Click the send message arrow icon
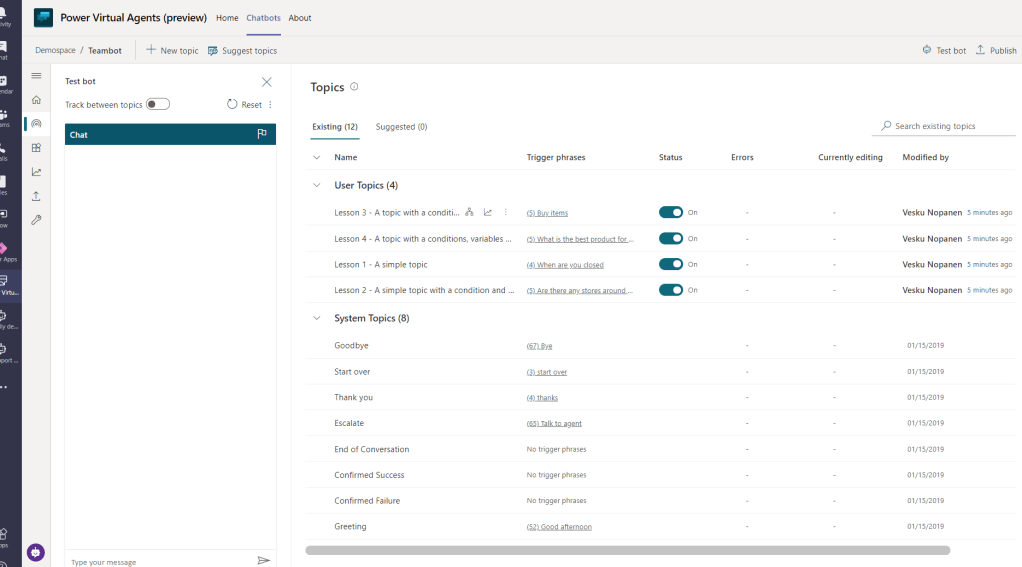 click(264, 561)
